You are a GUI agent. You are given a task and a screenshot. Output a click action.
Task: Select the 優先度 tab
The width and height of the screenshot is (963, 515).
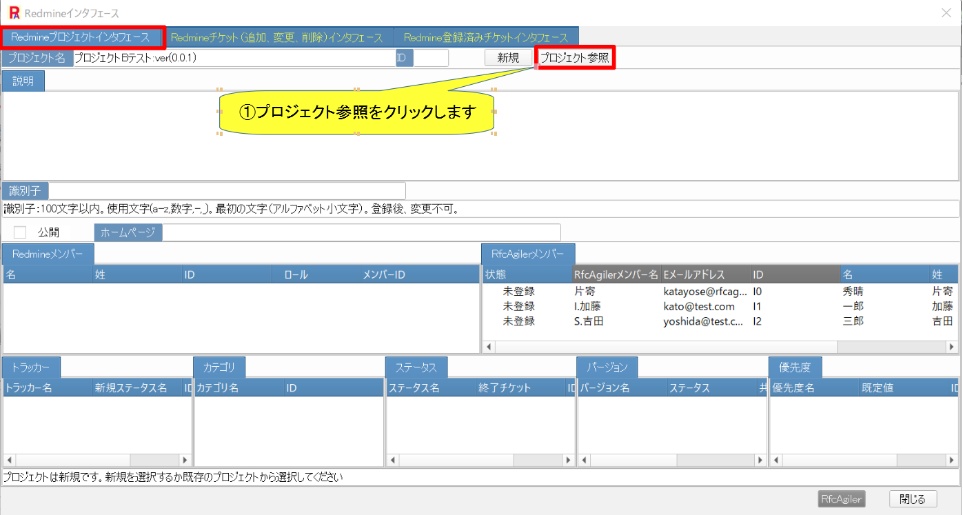[x=795, y=367]
